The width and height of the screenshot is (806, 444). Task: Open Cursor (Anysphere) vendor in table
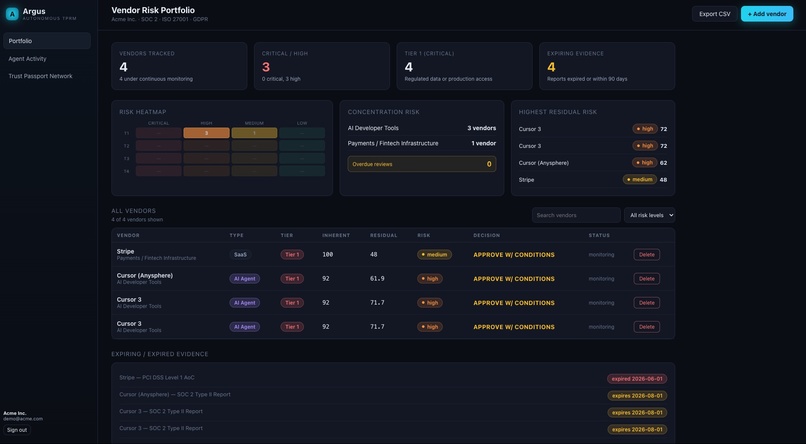point(144,275)
